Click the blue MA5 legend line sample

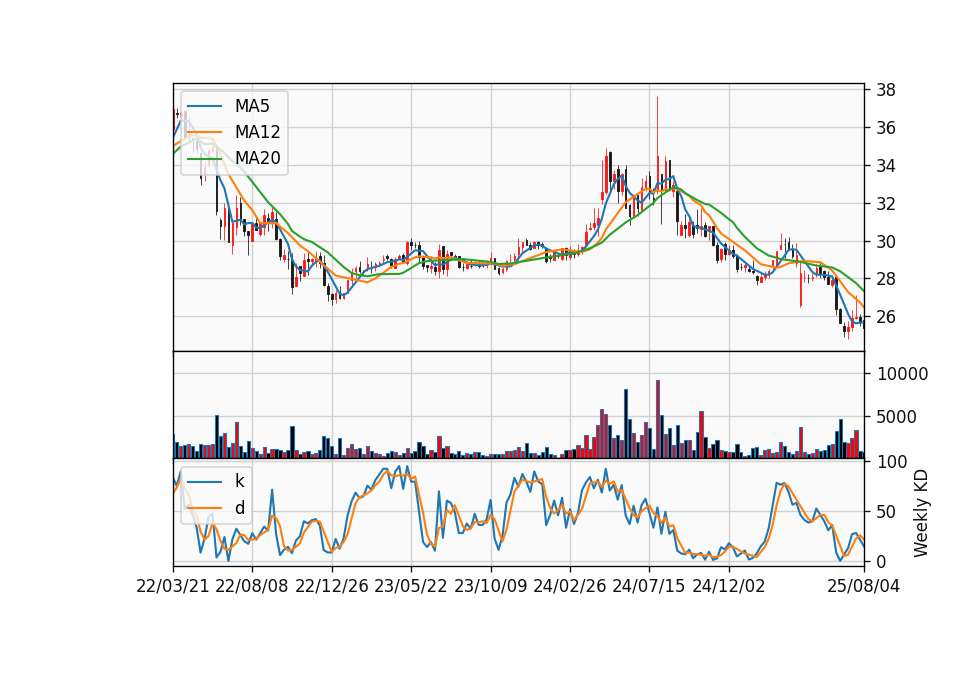(x=204, y=106)
